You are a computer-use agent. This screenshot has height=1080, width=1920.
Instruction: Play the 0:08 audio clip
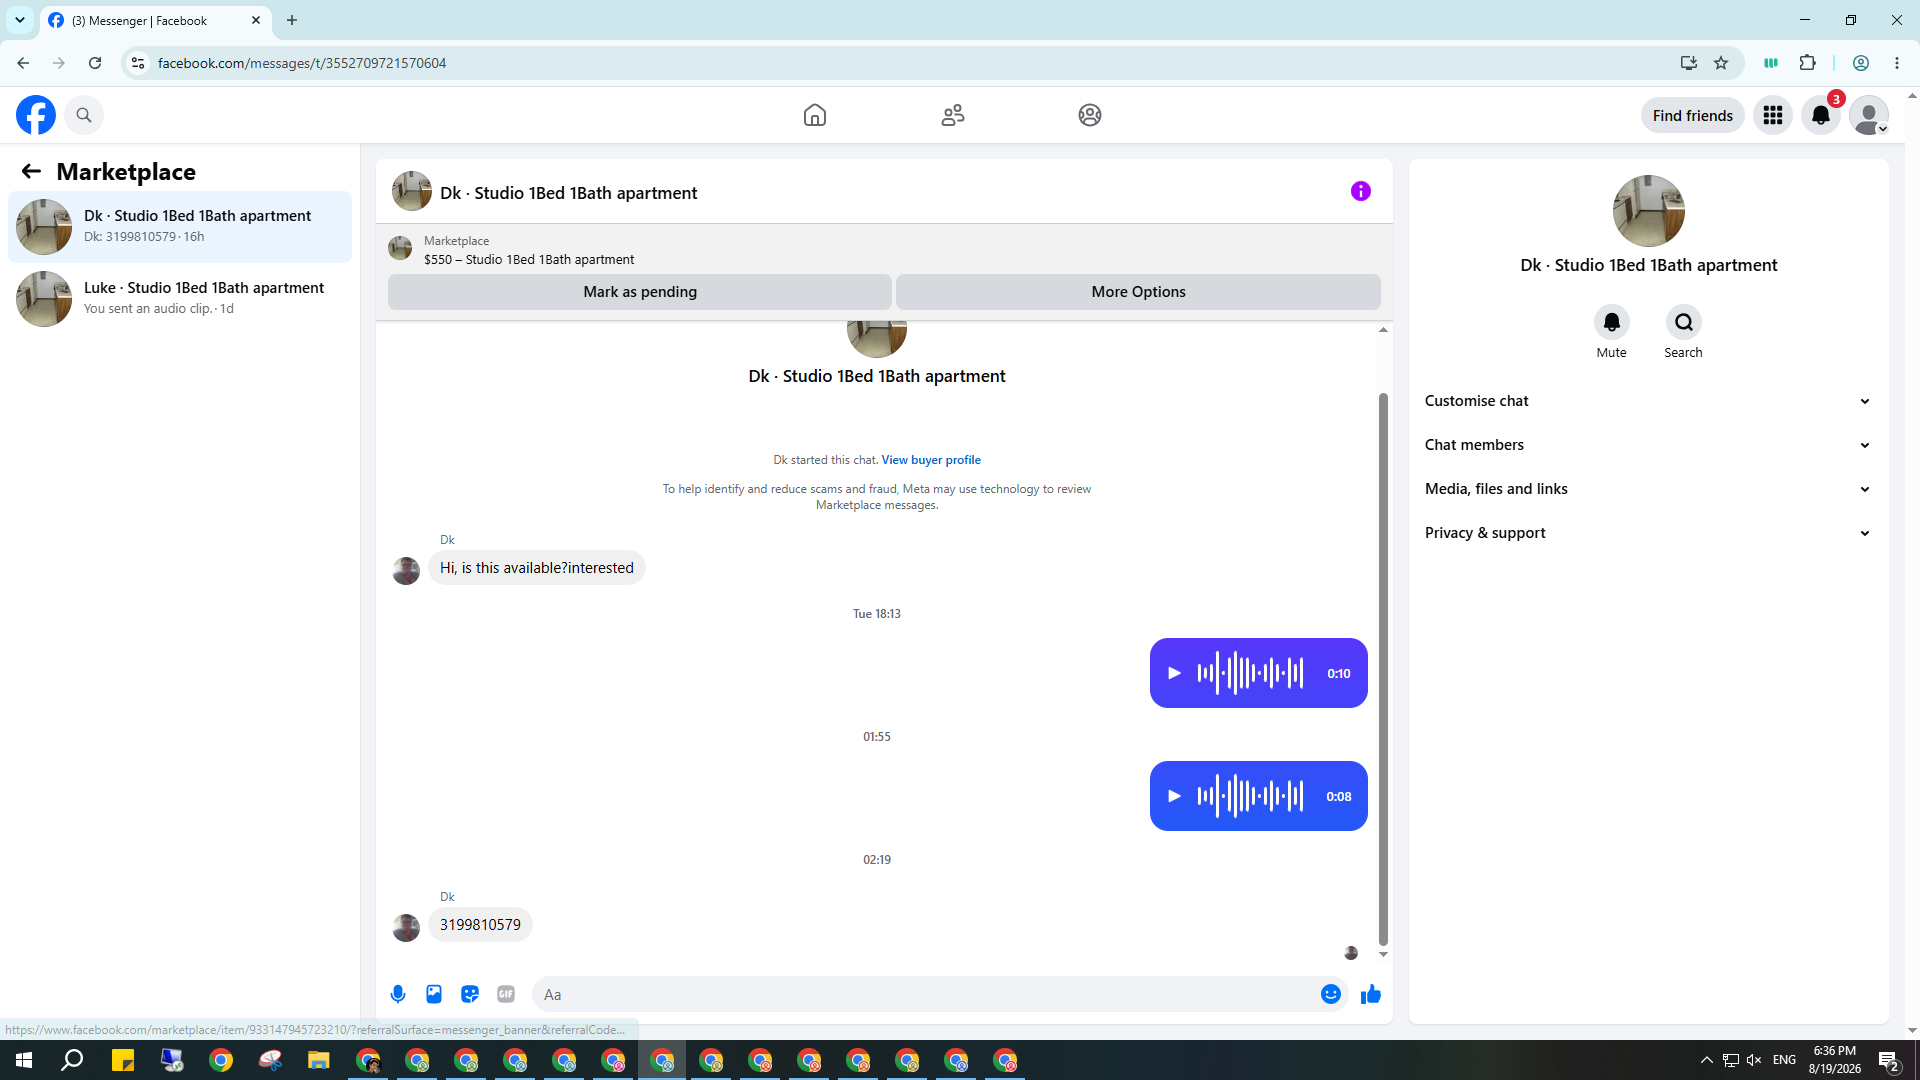(1175, 796)
